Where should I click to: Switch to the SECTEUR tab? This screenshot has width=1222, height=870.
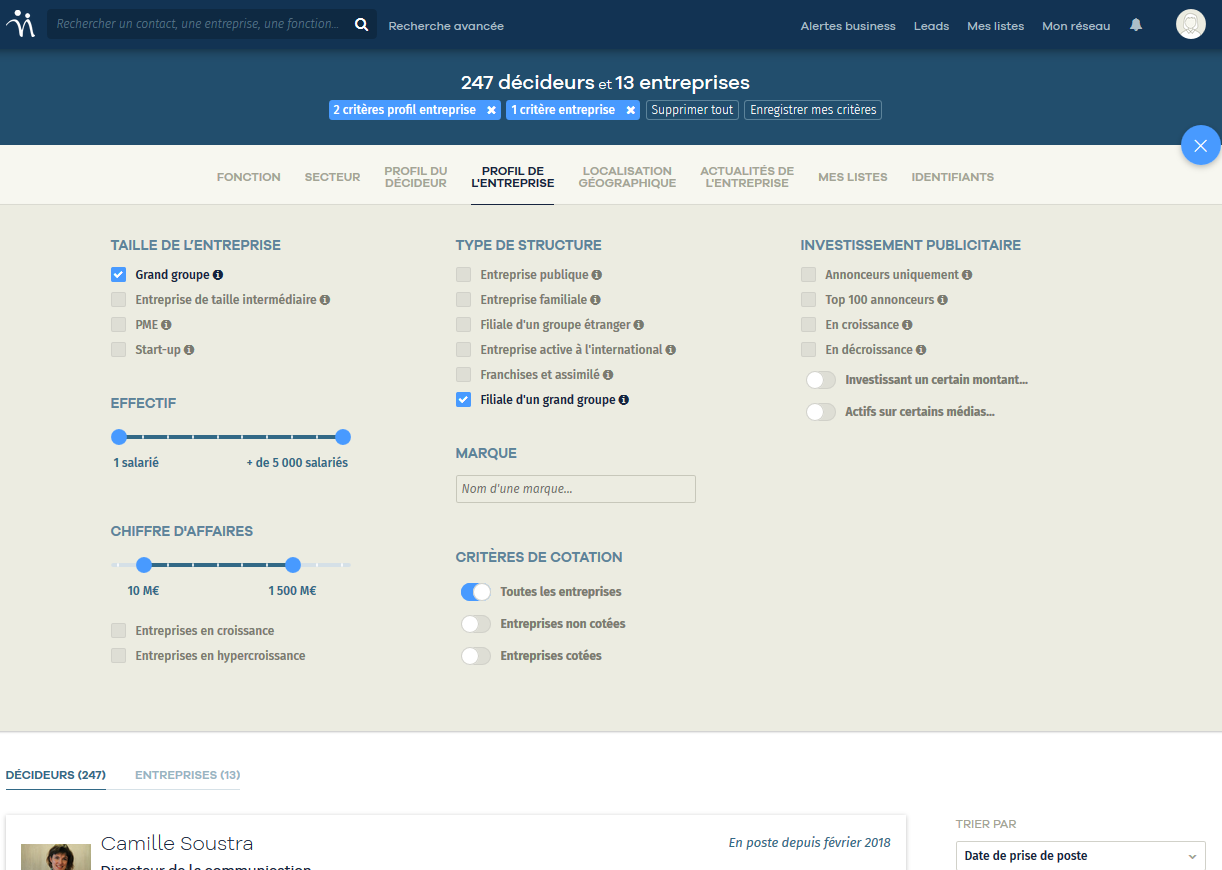[332, 176]
